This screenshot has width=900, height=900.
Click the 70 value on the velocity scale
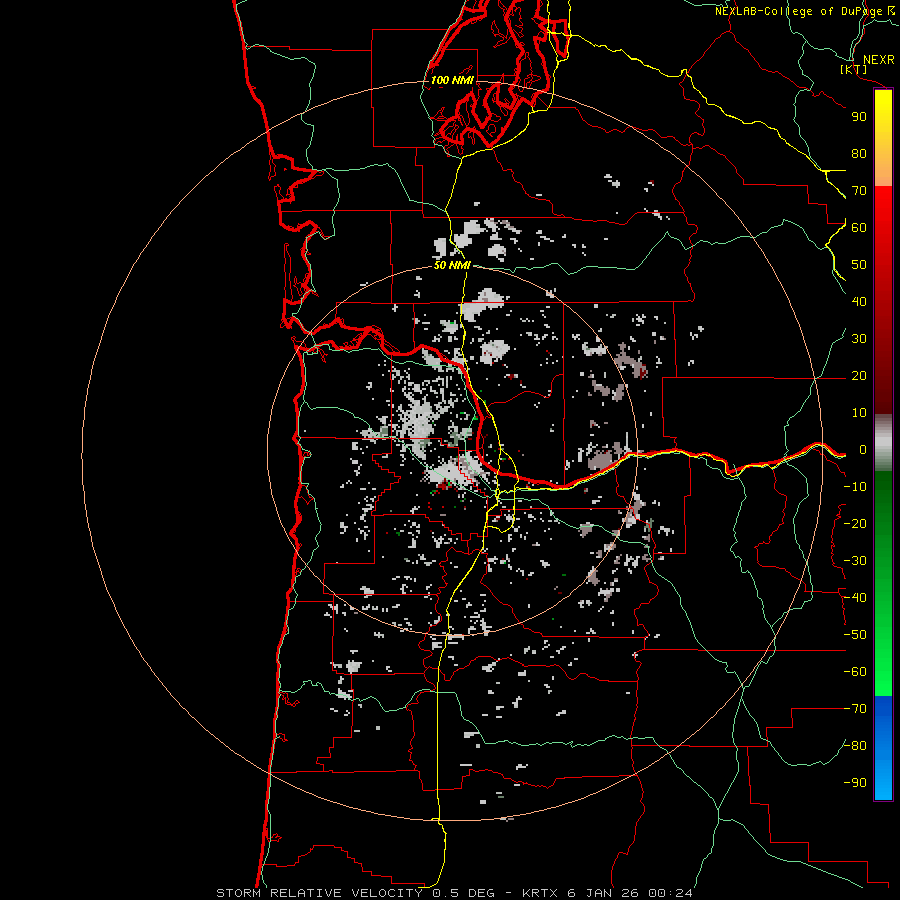[x=859, y=191]
